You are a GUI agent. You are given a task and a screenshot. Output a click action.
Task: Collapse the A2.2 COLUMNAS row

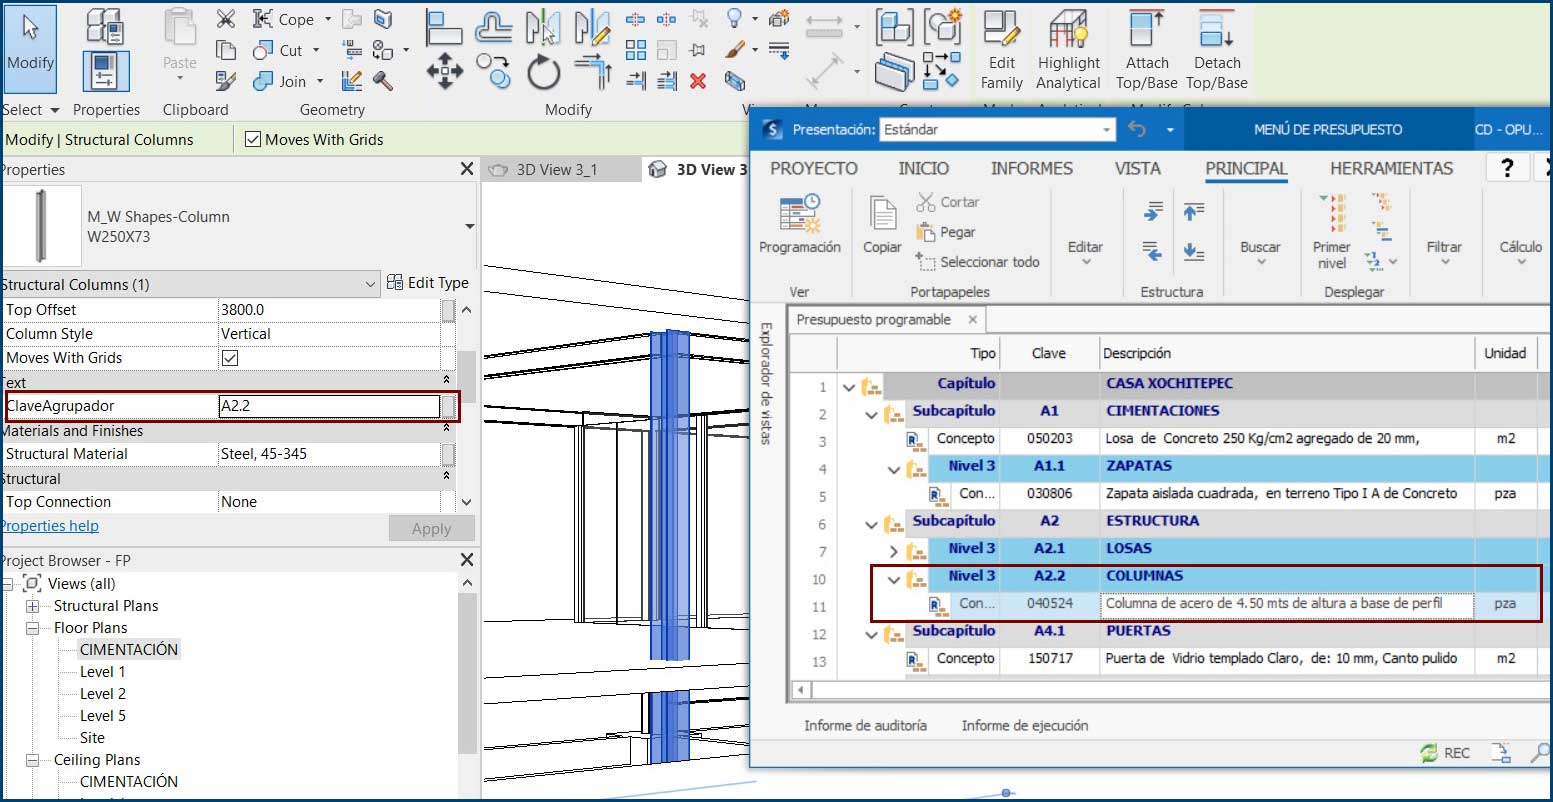pyautogui.click(x=894, y=577)
